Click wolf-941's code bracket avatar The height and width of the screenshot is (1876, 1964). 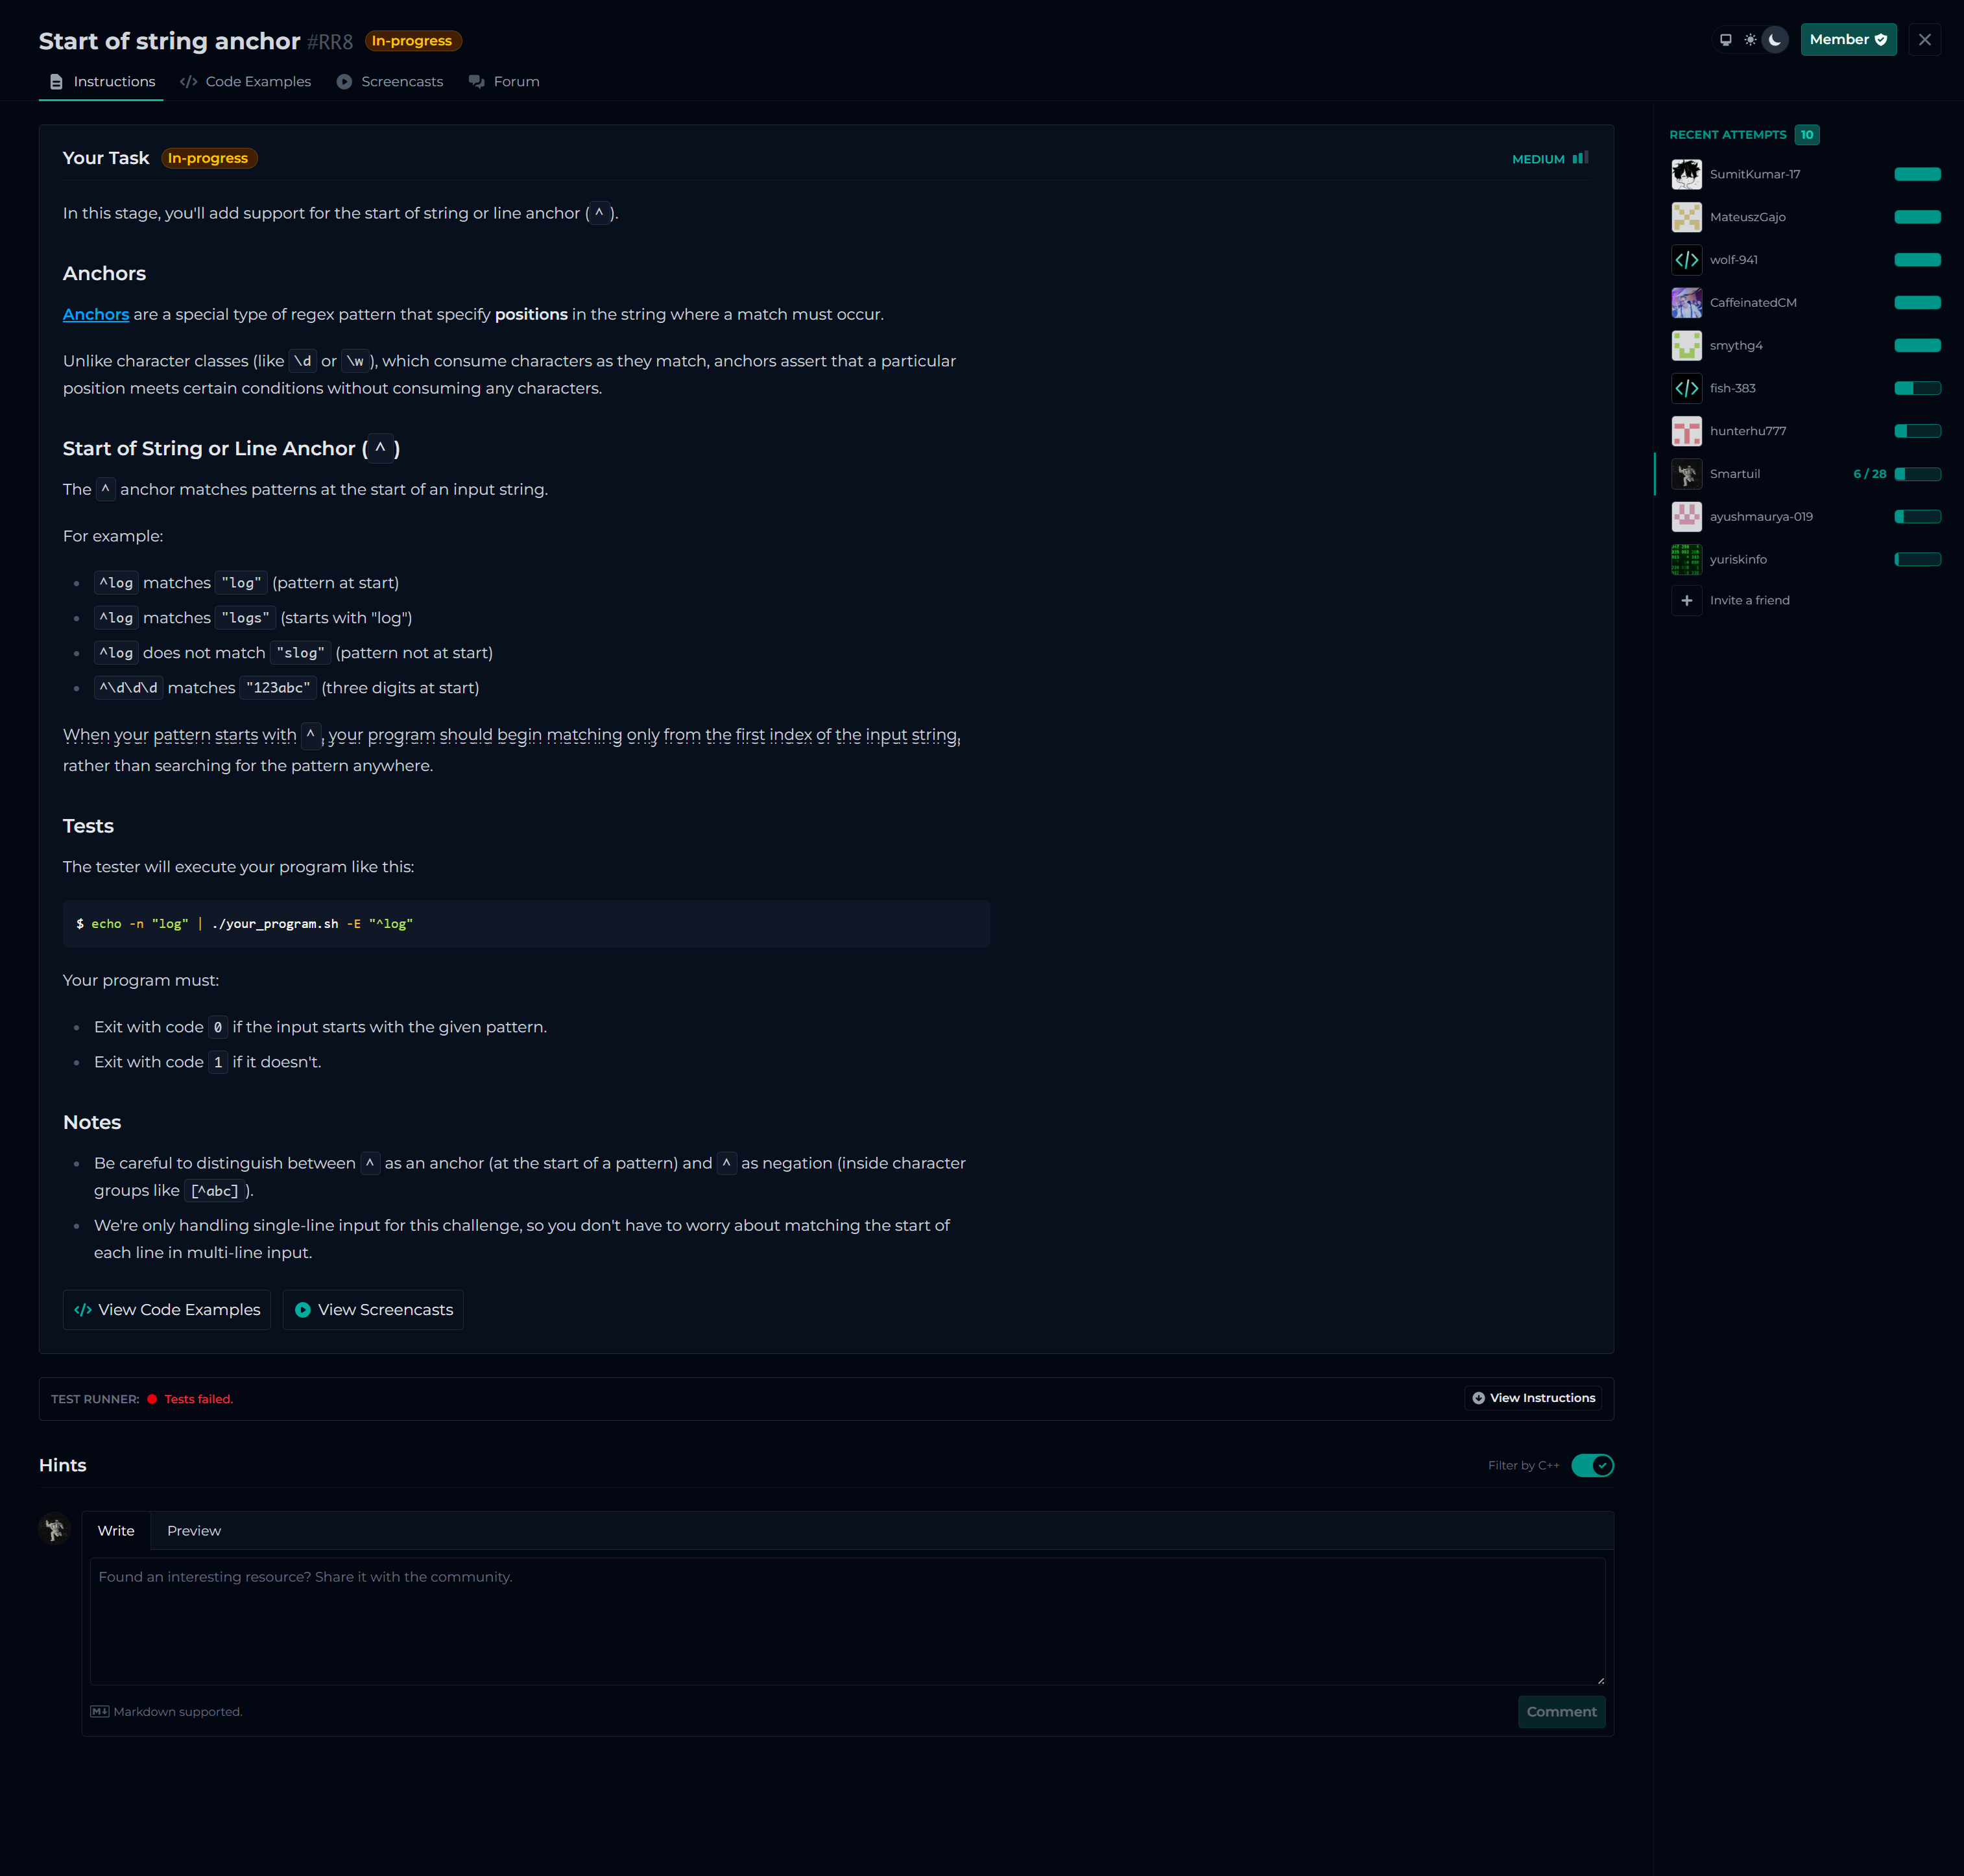[1686, 260]
